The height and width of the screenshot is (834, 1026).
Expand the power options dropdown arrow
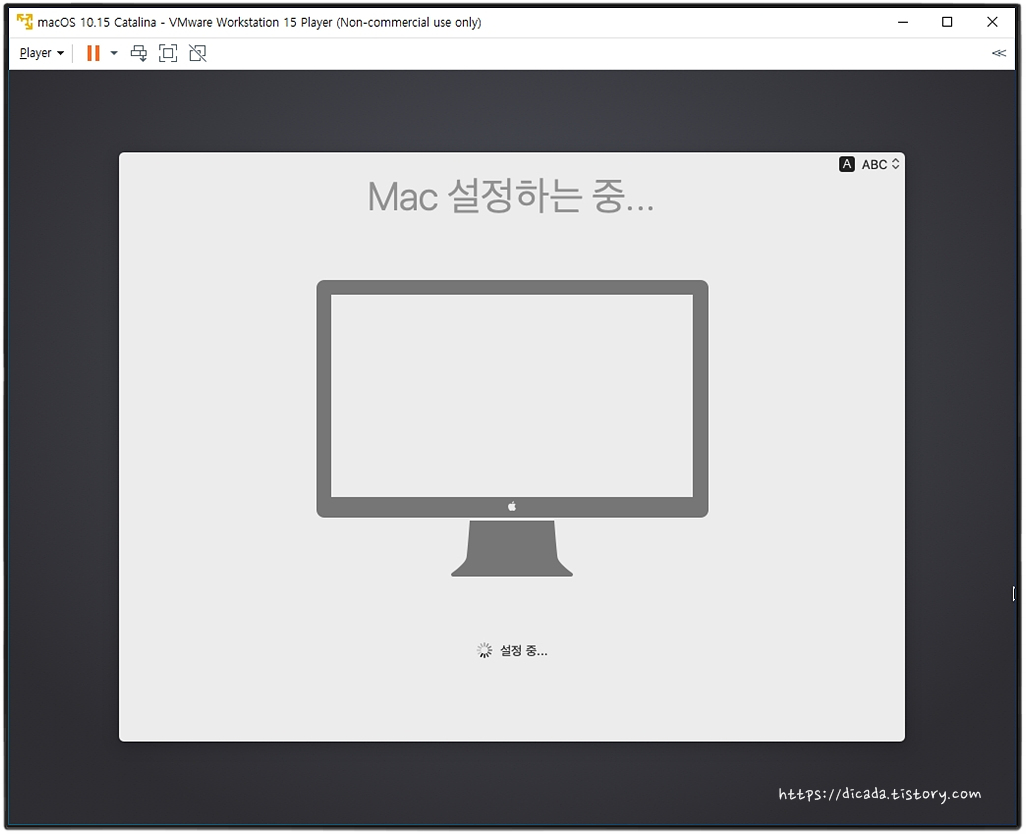click(114, 53)
